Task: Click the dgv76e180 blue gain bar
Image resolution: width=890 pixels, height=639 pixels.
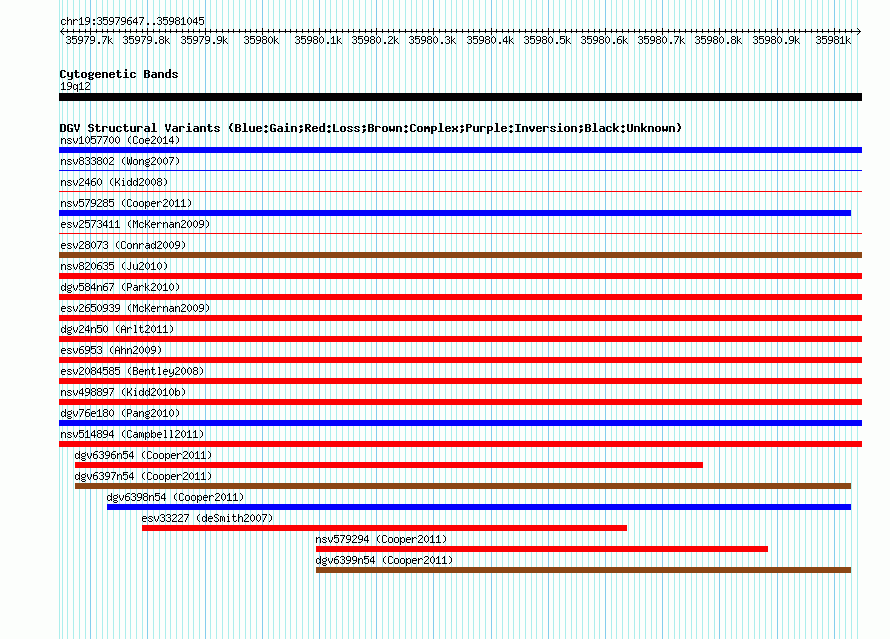Action: [x=460, y=423]
